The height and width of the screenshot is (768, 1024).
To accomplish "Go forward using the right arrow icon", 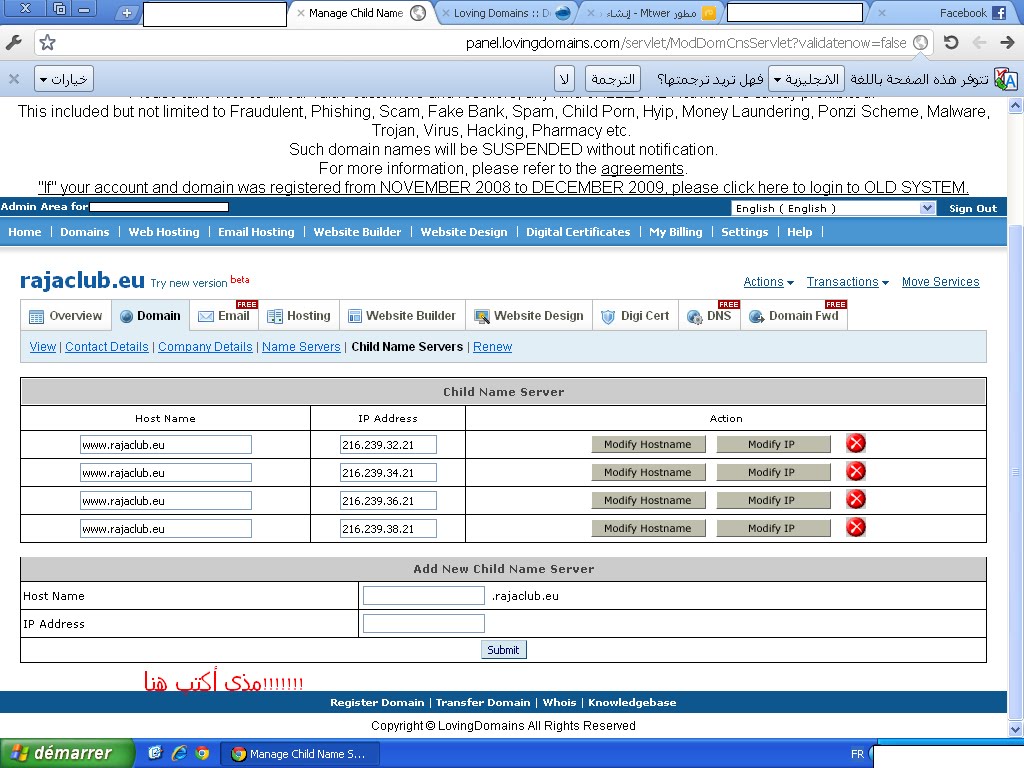I will point(1007,42).
